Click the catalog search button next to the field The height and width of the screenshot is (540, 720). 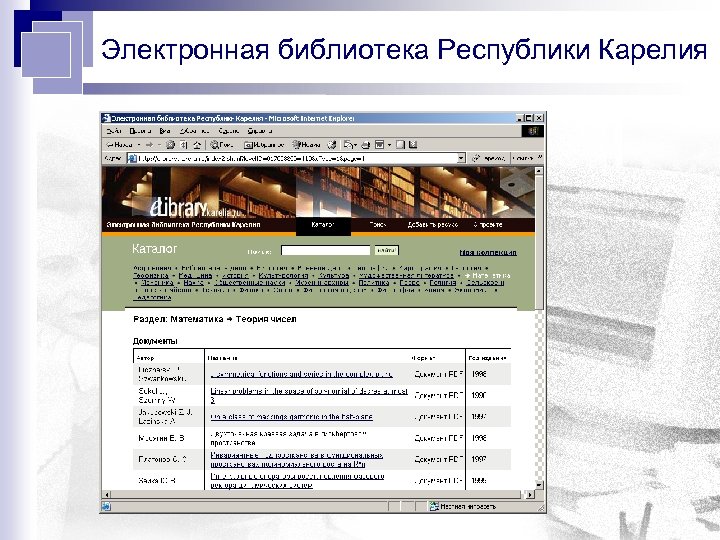[386, 250]
